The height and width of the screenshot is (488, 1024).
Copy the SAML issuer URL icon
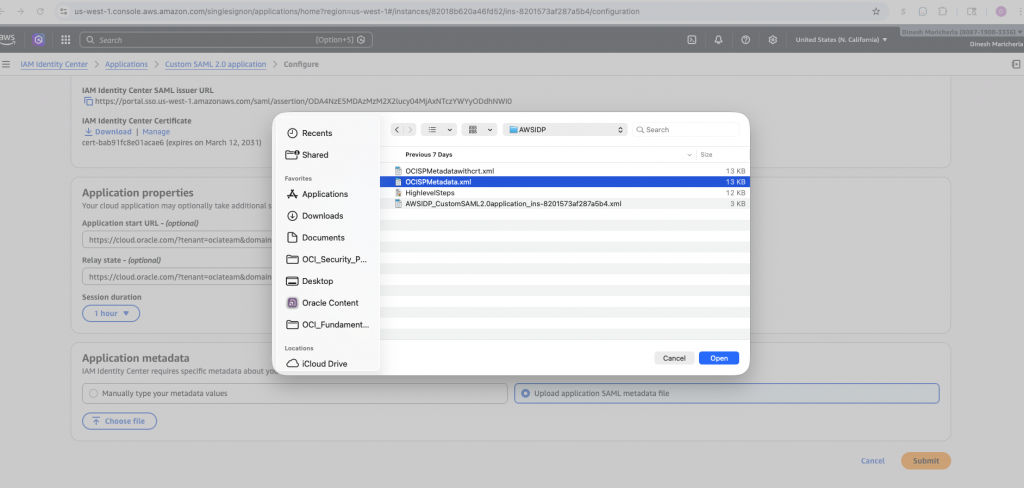pyautogui.click(x=88, y=101)
